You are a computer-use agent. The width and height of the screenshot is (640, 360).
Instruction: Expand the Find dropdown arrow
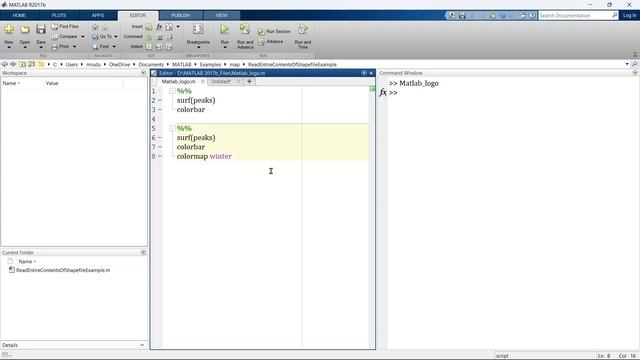[114, 47]
